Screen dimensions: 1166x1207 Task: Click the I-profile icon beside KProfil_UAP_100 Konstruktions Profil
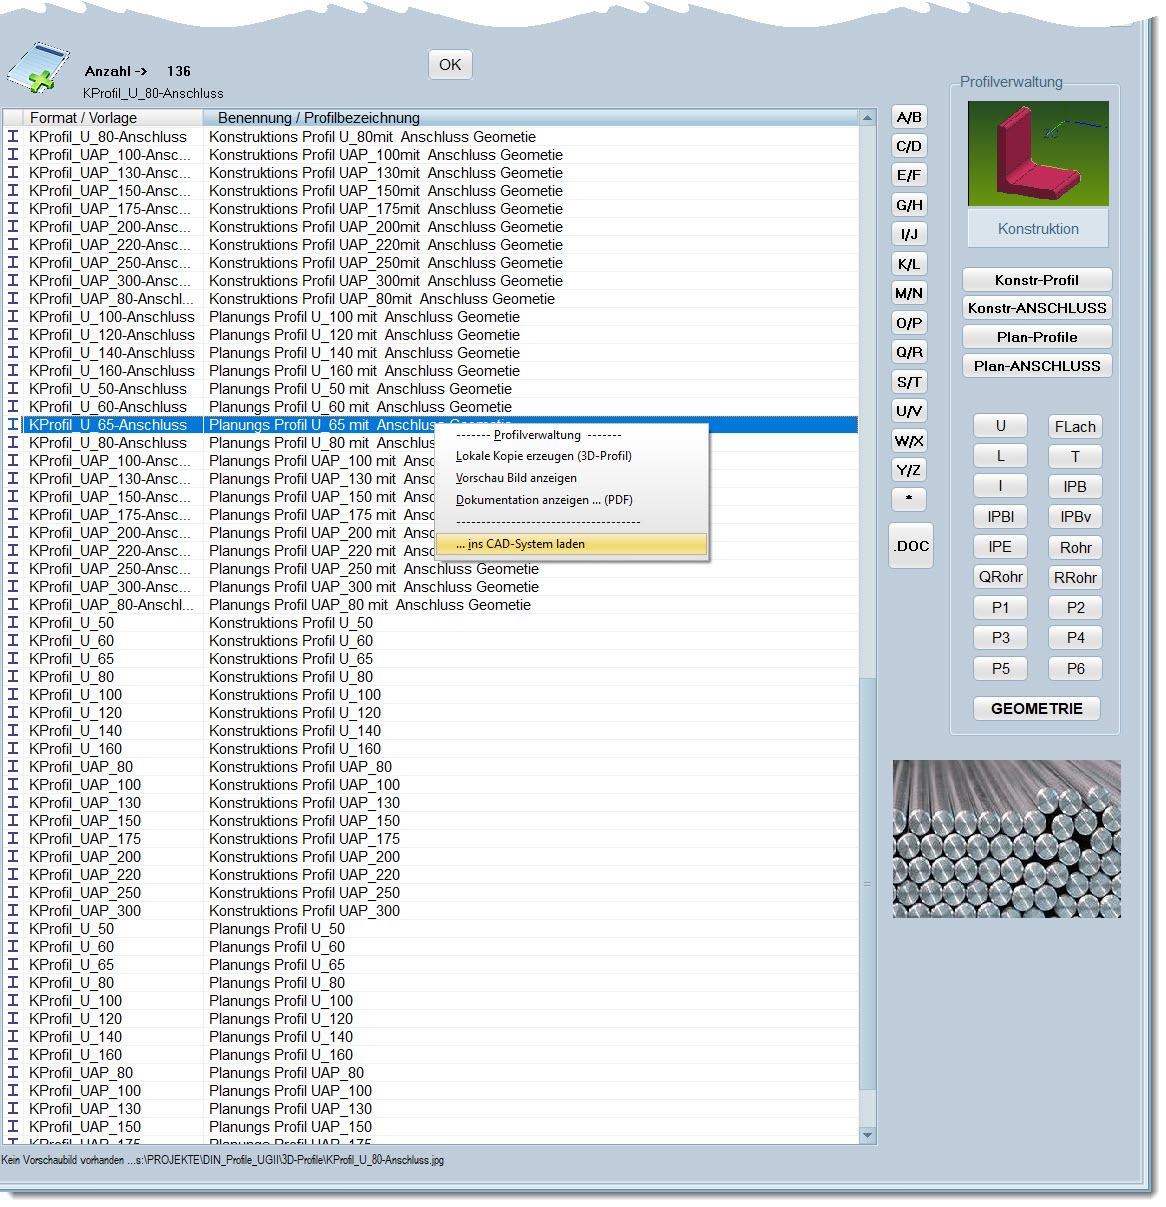click(x=13, y=785)
